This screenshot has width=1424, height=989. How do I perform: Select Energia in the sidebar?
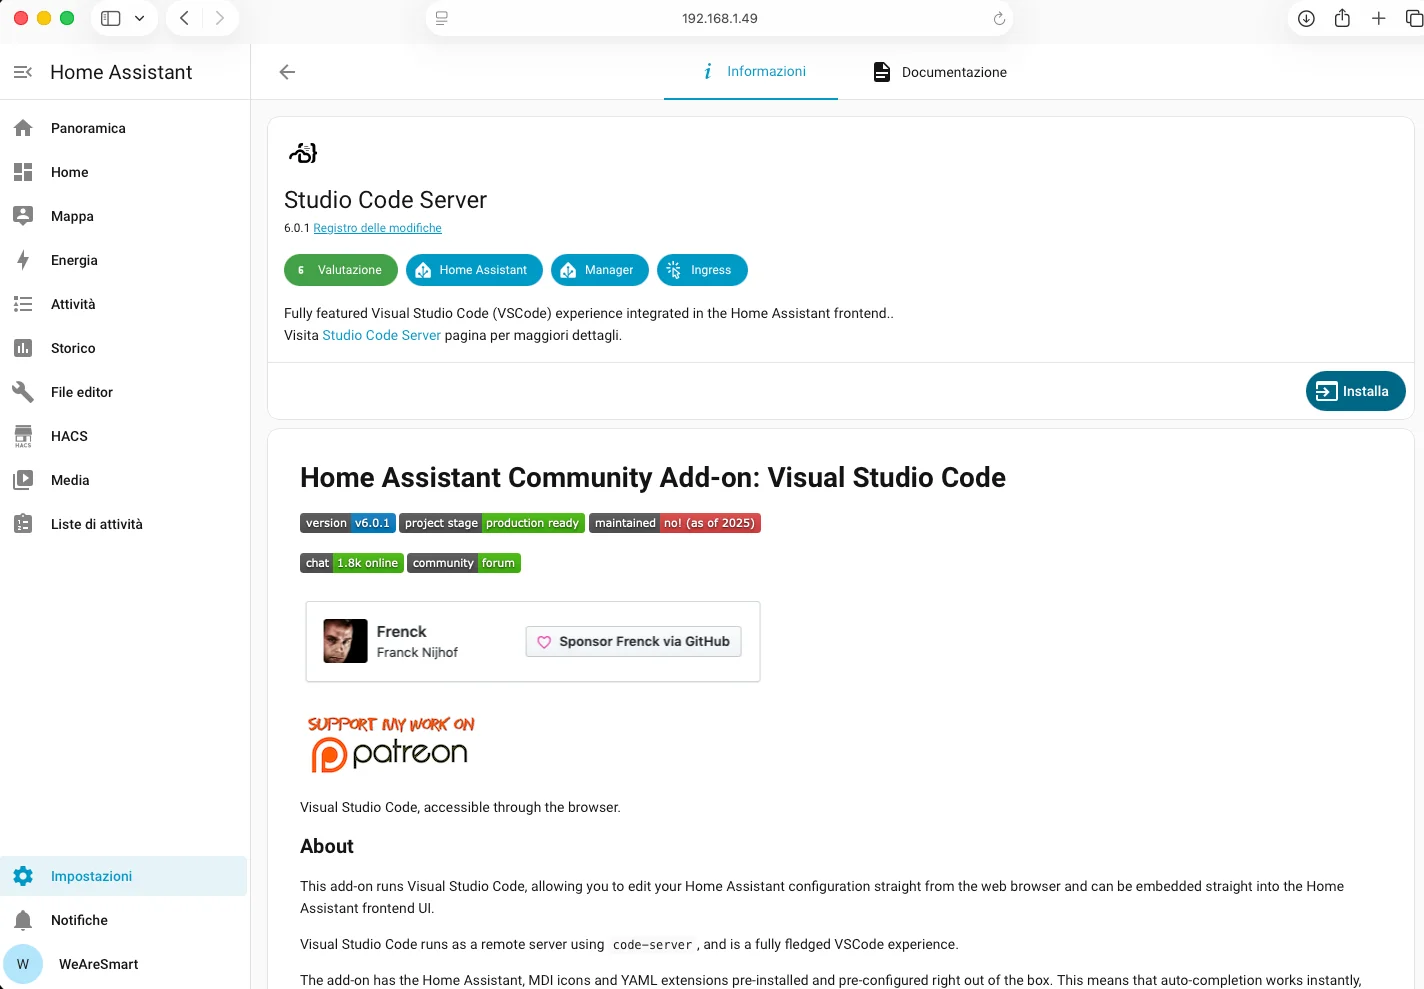pyautogui.click(x=74, y=260)
